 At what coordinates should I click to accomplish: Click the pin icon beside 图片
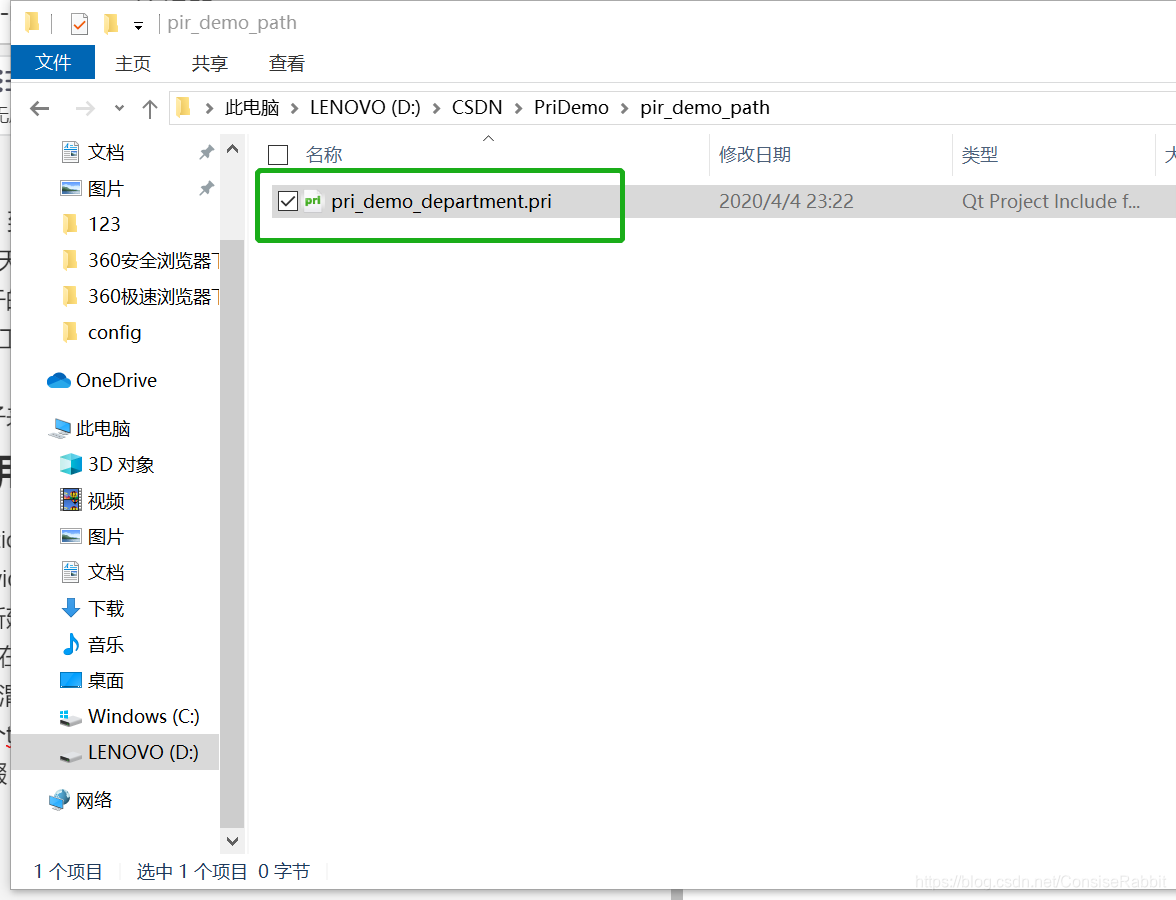[206, 188]
